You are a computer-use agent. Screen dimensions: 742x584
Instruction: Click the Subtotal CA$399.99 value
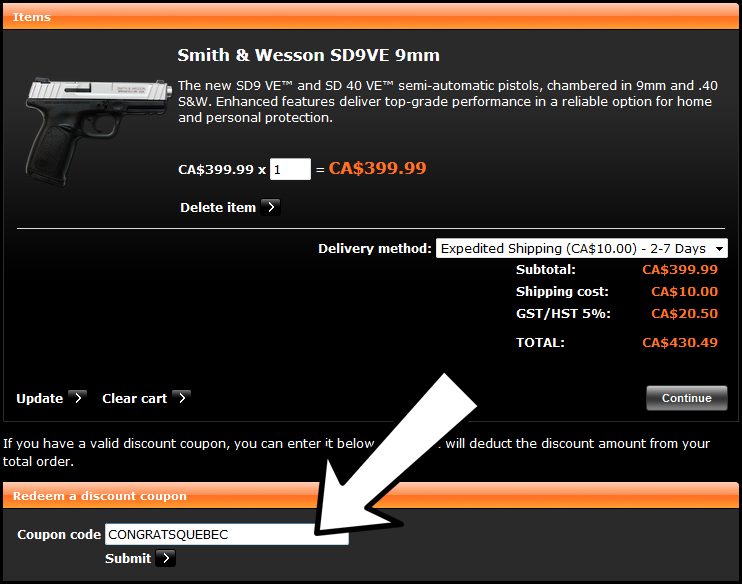click(680, 270)
